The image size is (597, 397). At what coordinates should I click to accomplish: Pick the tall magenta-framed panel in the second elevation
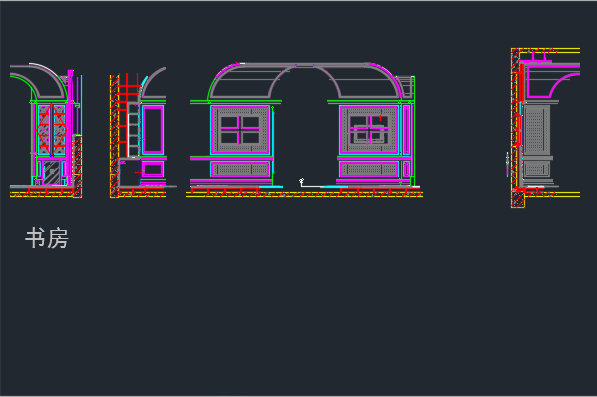tap(153, 130)
